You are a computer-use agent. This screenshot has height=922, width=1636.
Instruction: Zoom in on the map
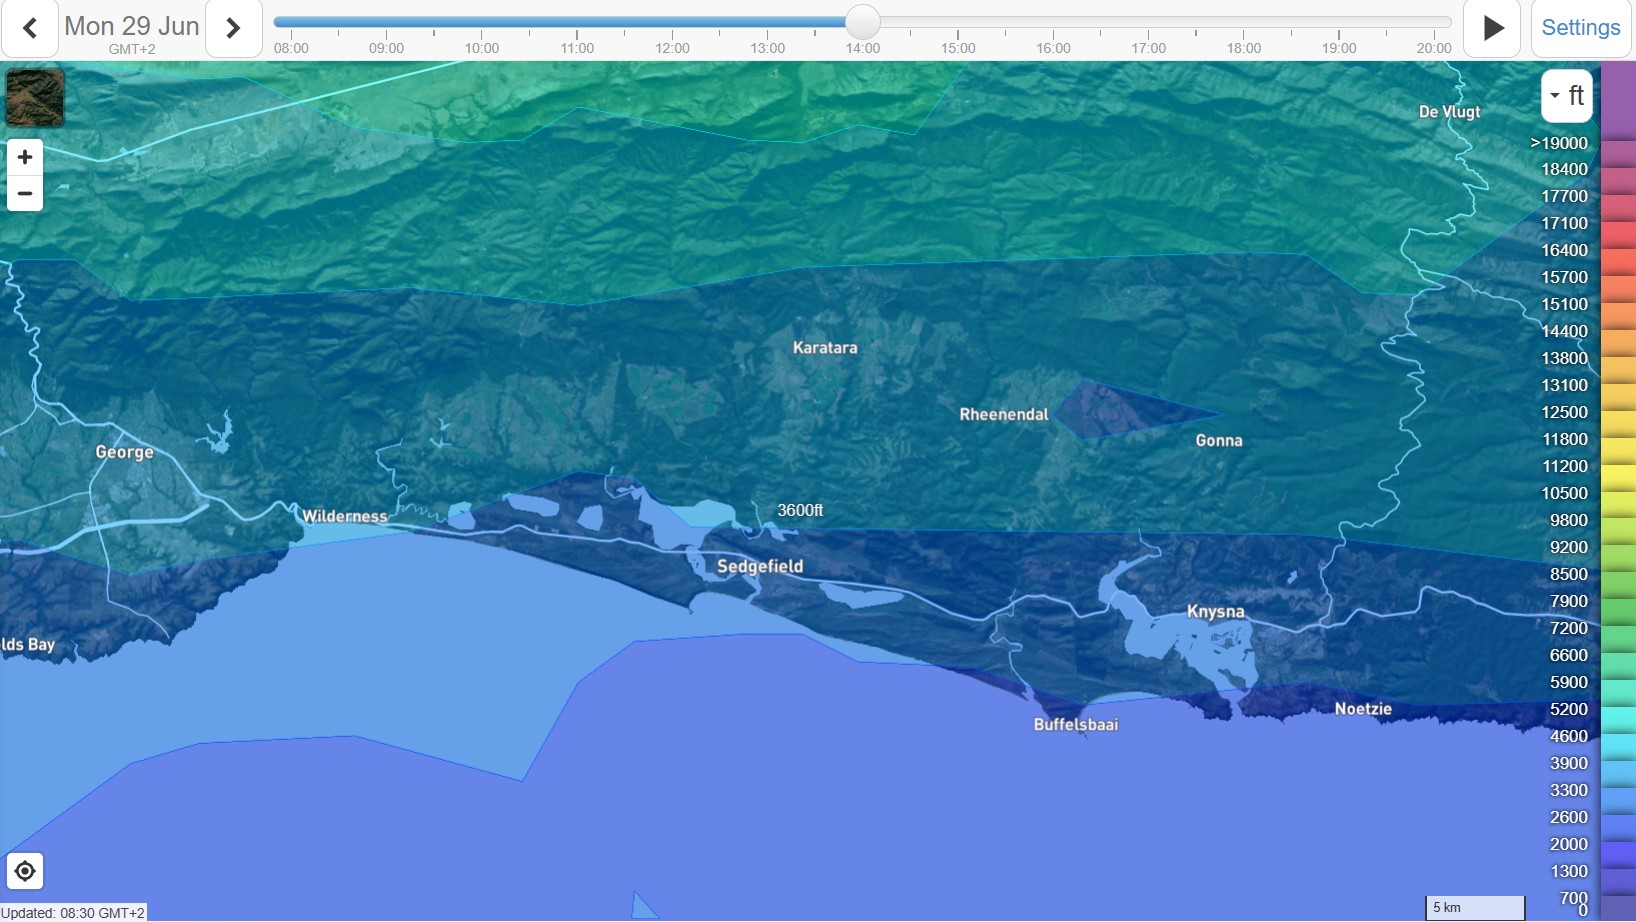(x=25, y=157)
